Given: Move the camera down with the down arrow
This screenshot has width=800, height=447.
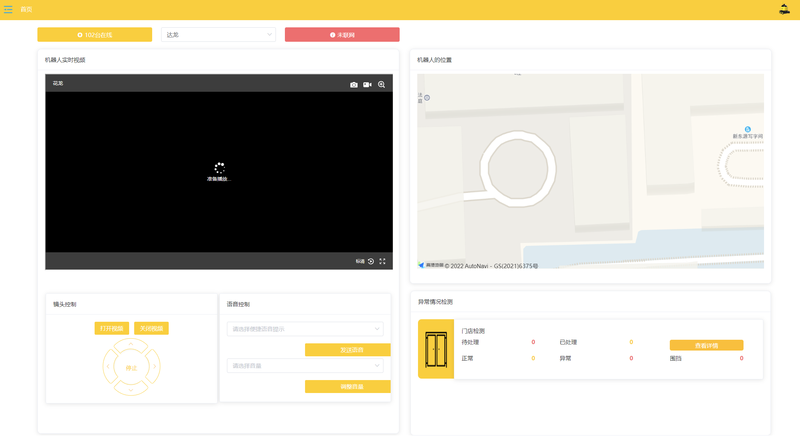Looking at the screenshot, I should pyautogui.click(x=131, y=389).
